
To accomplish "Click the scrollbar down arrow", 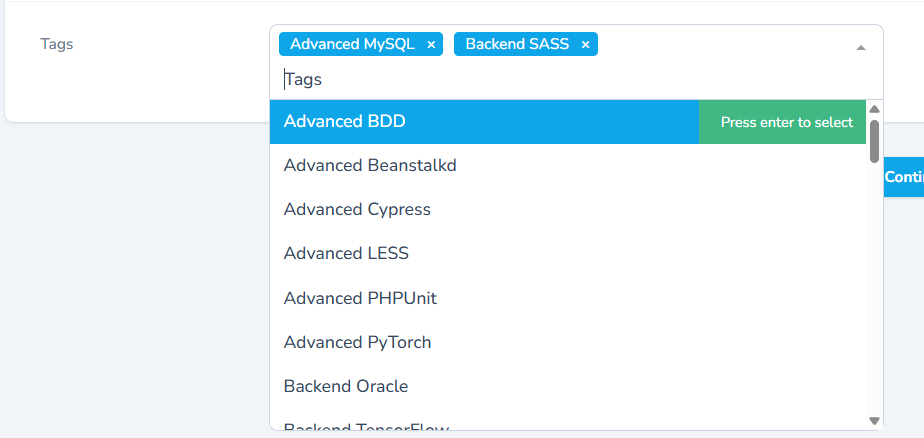I will click(x=874, y=421).
